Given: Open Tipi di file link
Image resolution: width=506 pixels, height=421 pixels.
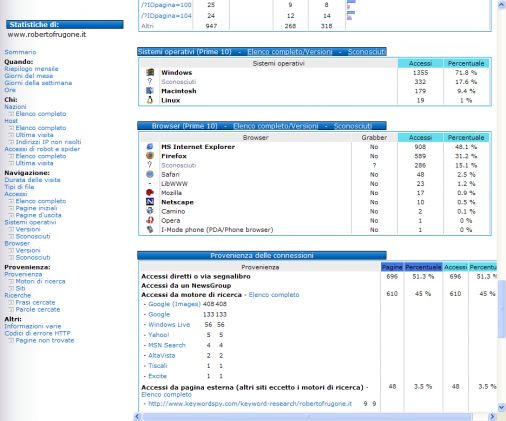Looking at the screenshot, I should tap(19, 187).
